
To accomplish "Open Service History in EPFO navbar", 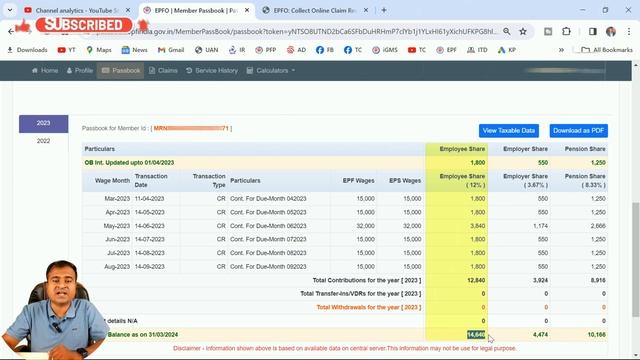I will (x=211, y=71).
